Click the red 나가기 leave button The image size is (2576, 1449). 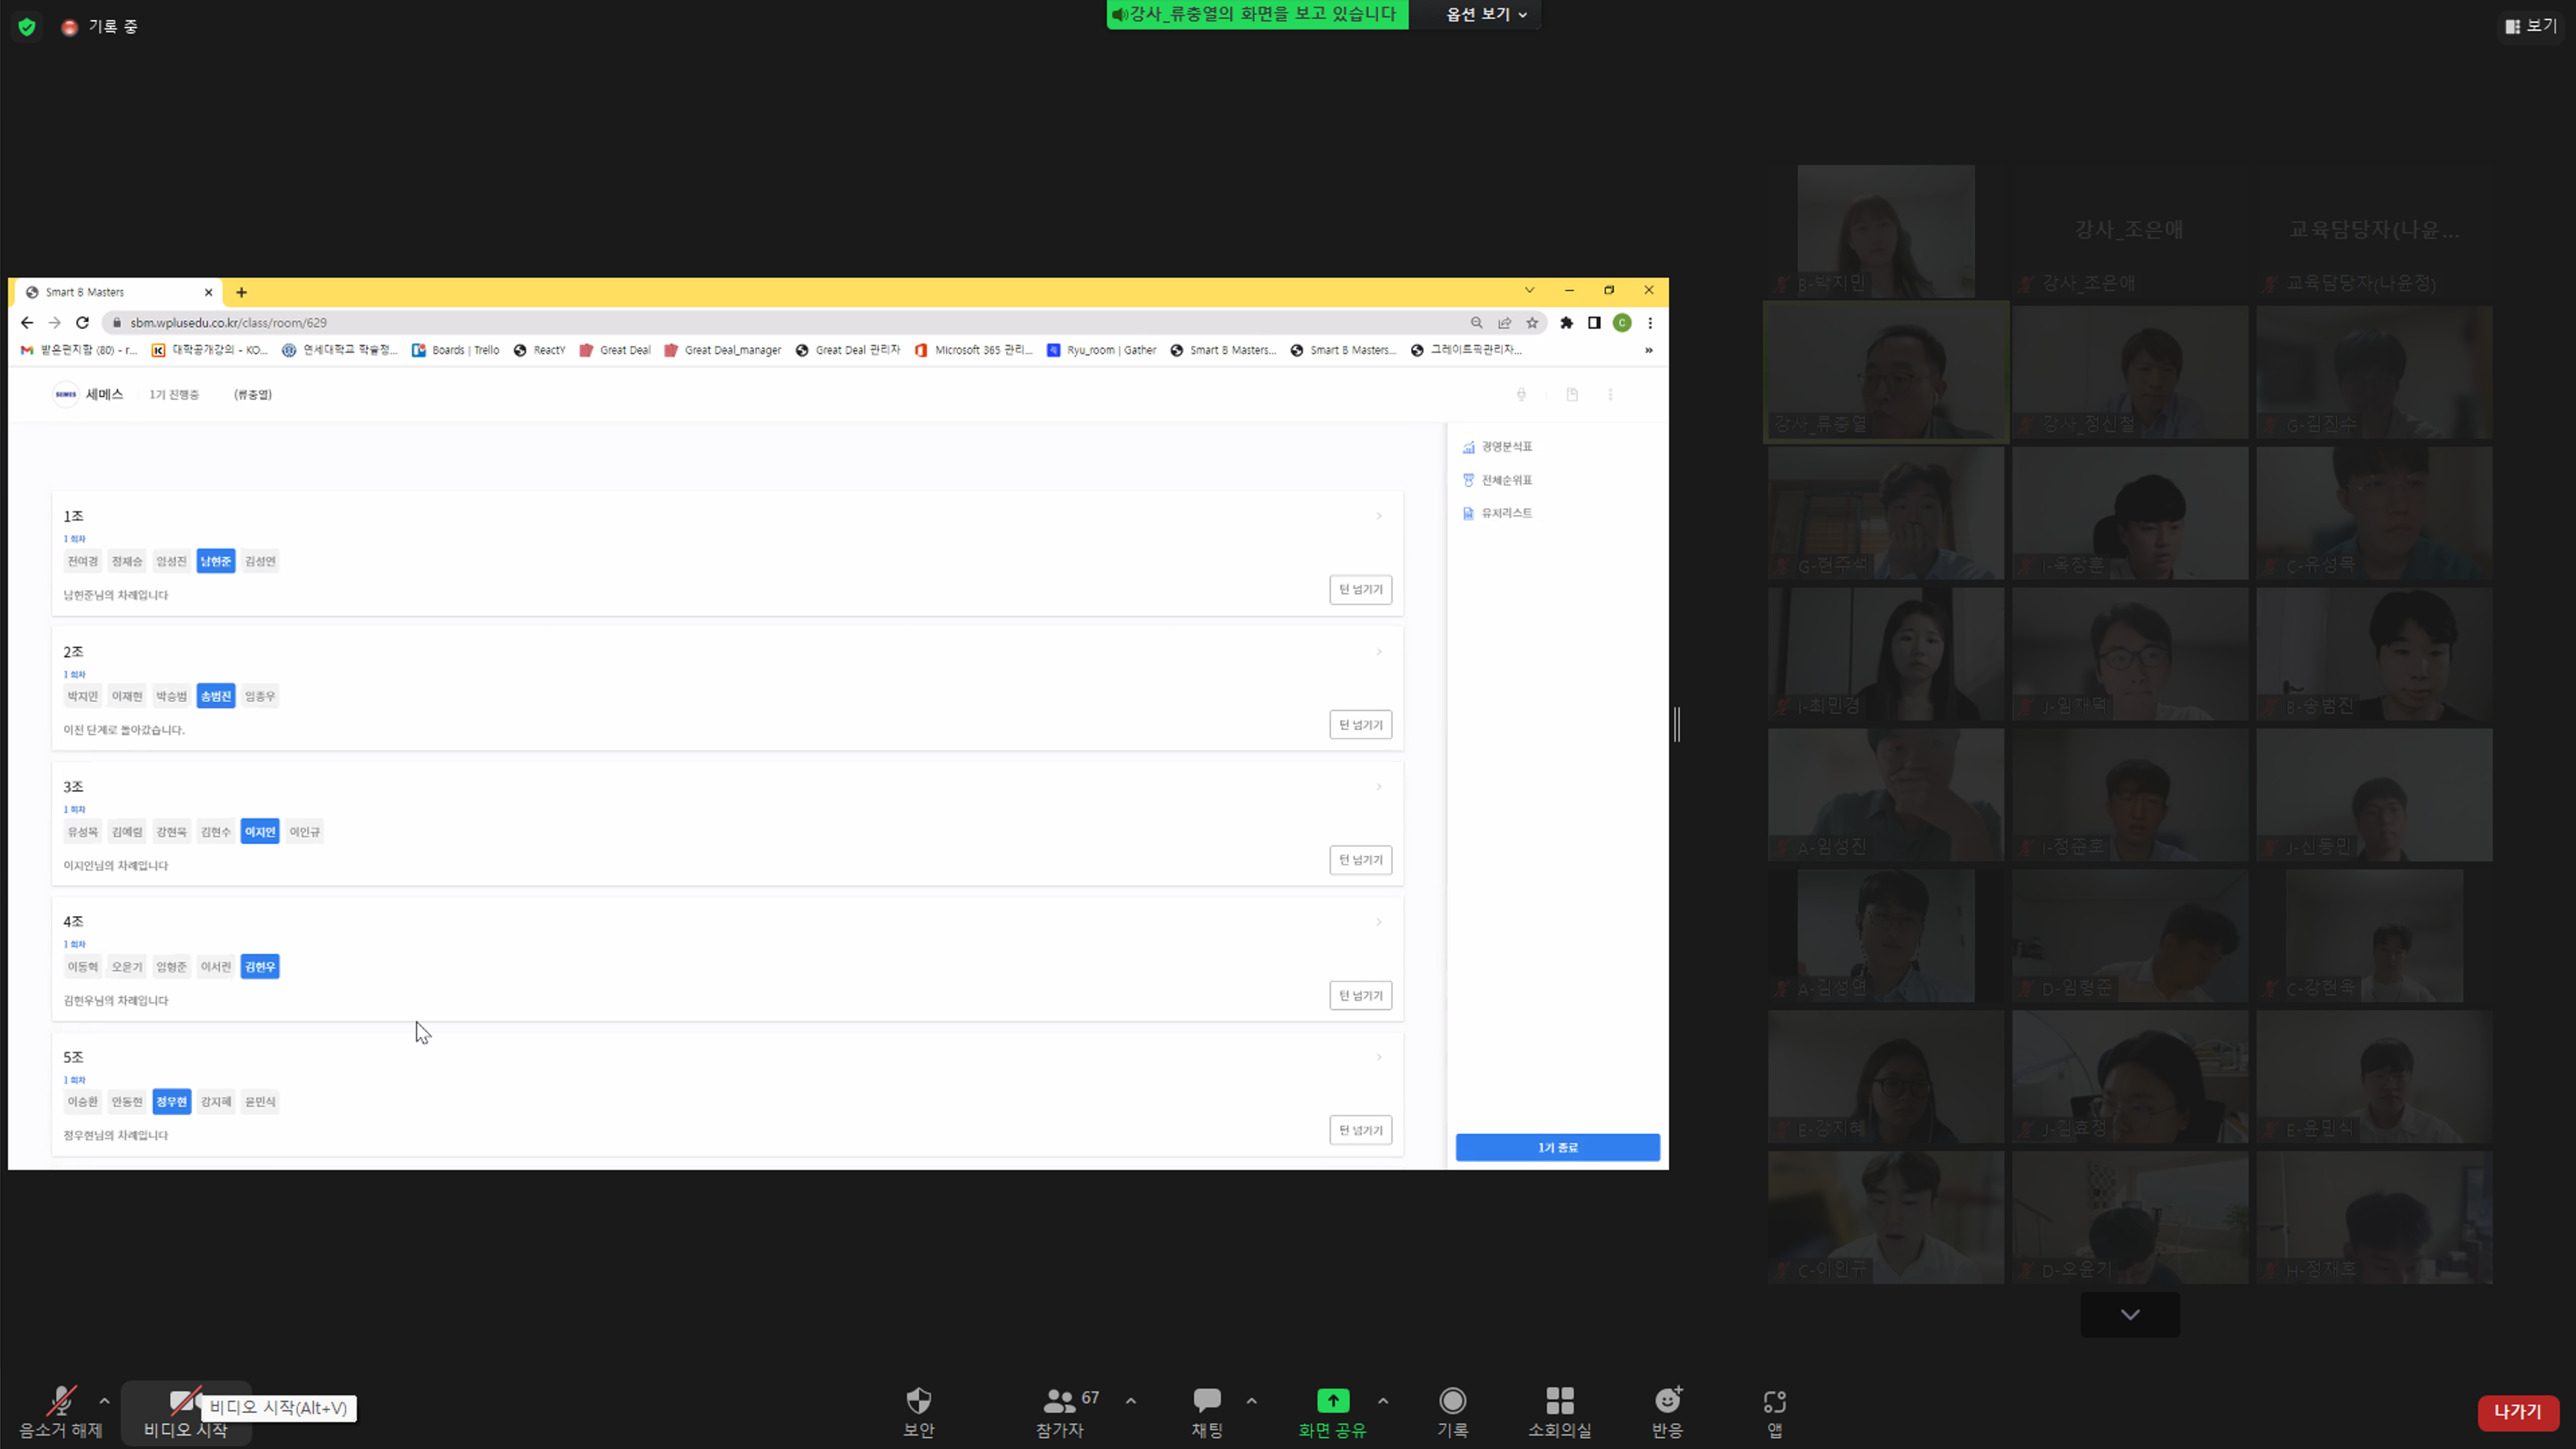tap(2517, 1412)
